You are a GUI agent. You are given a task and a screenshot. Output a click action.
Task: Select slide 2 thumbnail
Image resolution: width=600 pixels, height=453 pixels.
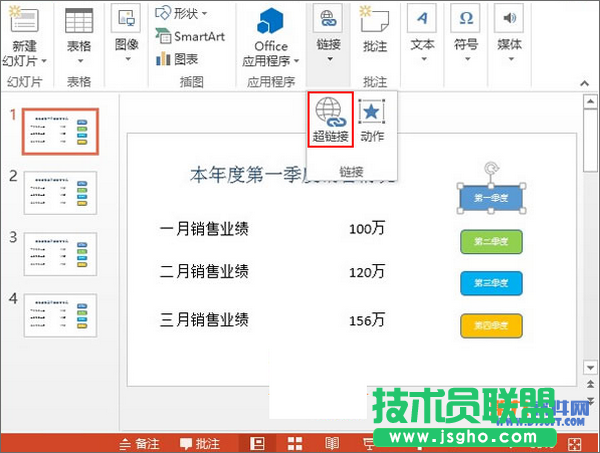tap(60, 193)
